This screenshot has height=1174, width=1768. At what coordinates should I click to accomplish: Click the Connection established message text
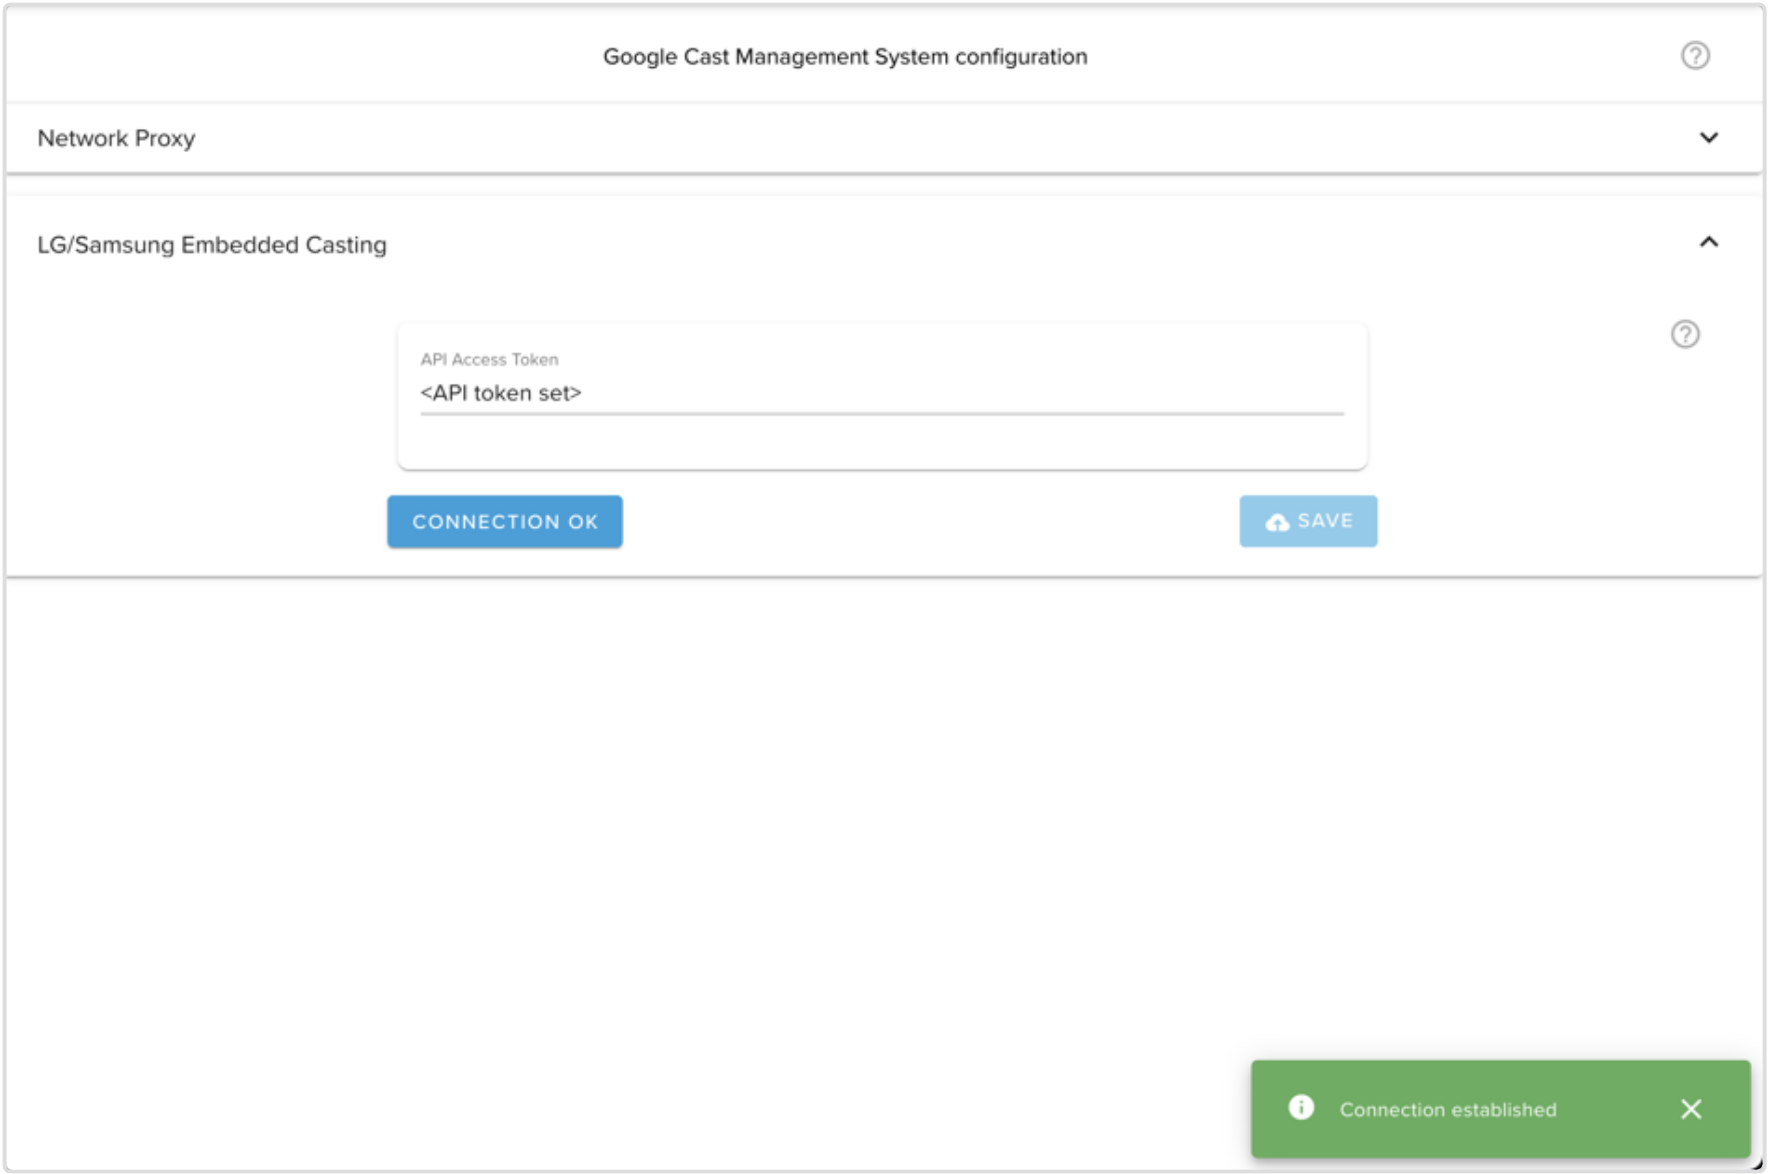[1447, 1110]
